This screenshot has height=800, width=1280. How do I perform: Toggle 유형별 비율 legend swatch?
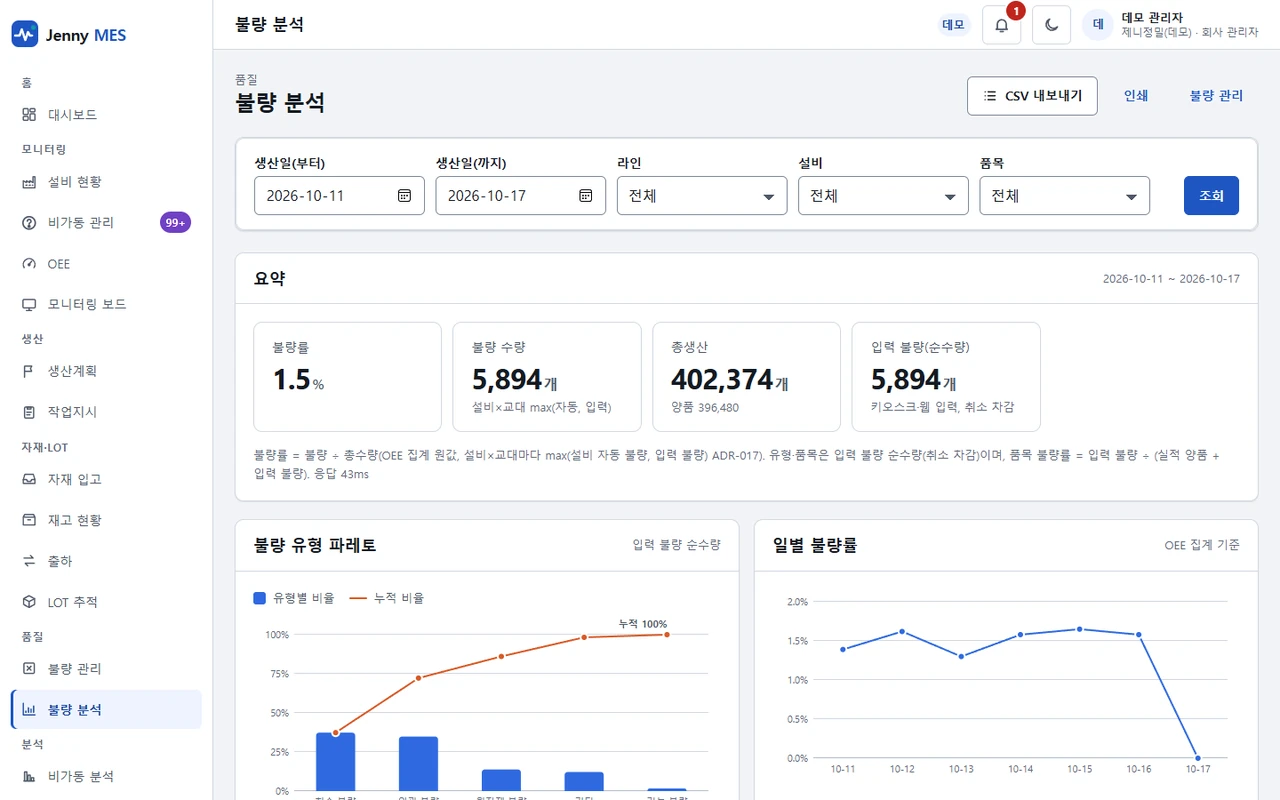[260, 598]
